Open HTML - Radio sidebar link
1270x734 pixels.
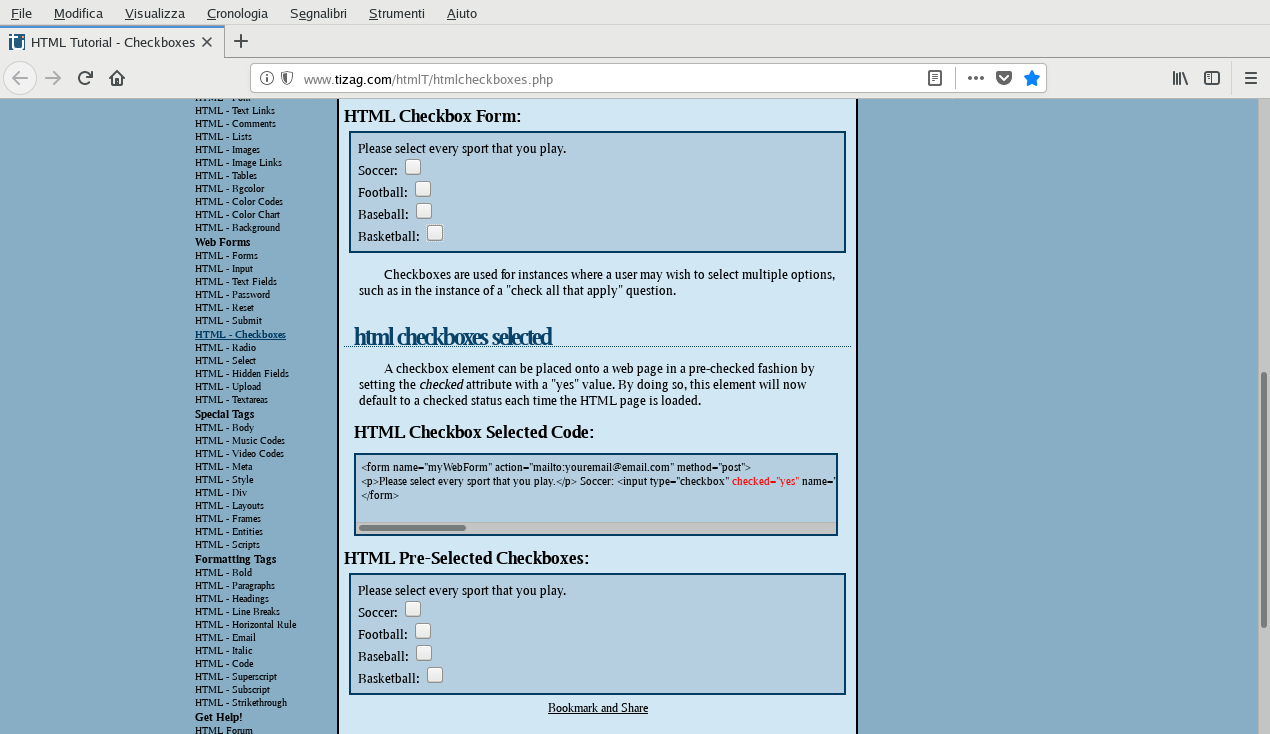[225, 347]
